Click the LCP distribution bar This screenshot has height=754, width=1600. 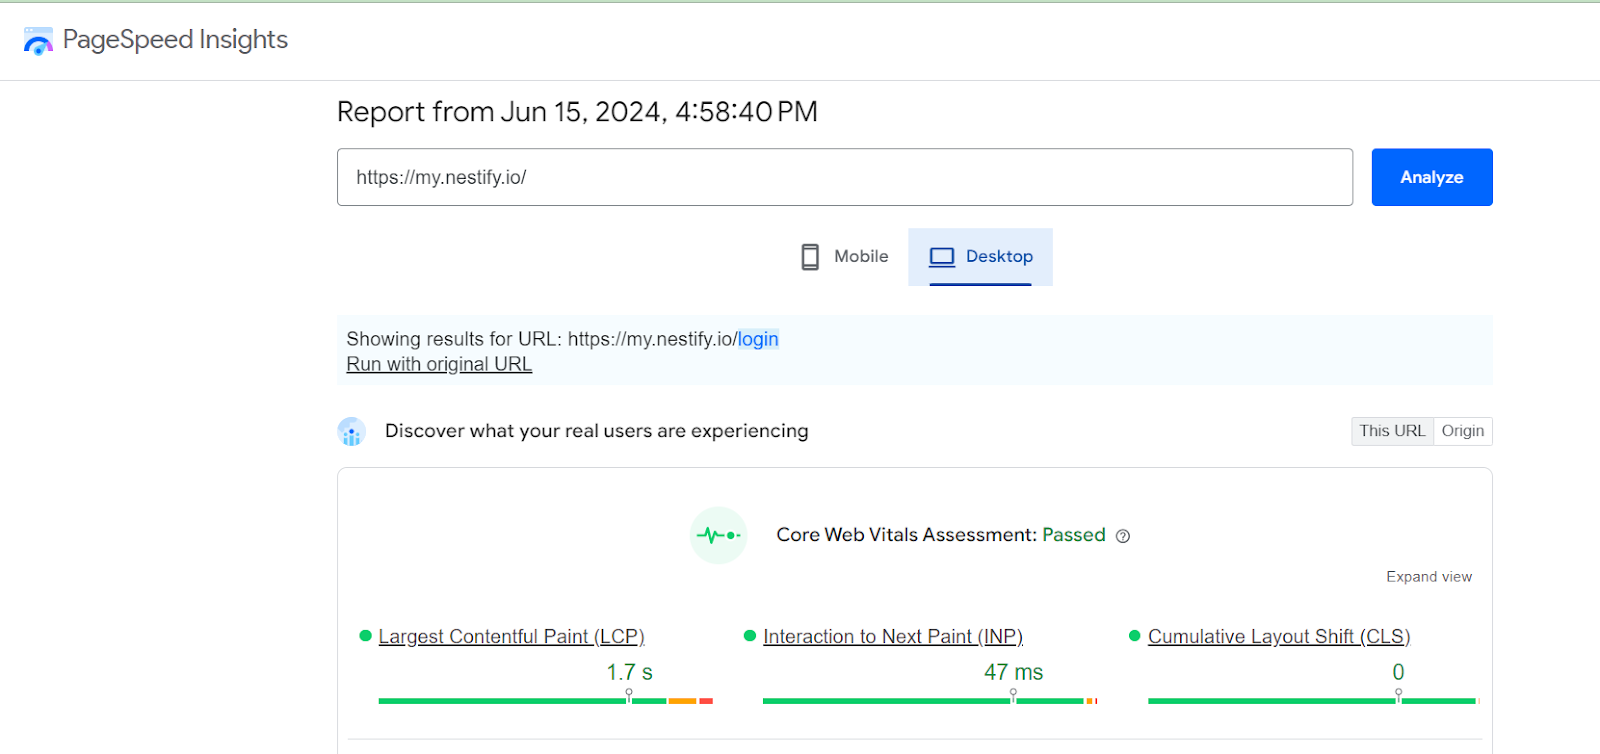[546, 701]
